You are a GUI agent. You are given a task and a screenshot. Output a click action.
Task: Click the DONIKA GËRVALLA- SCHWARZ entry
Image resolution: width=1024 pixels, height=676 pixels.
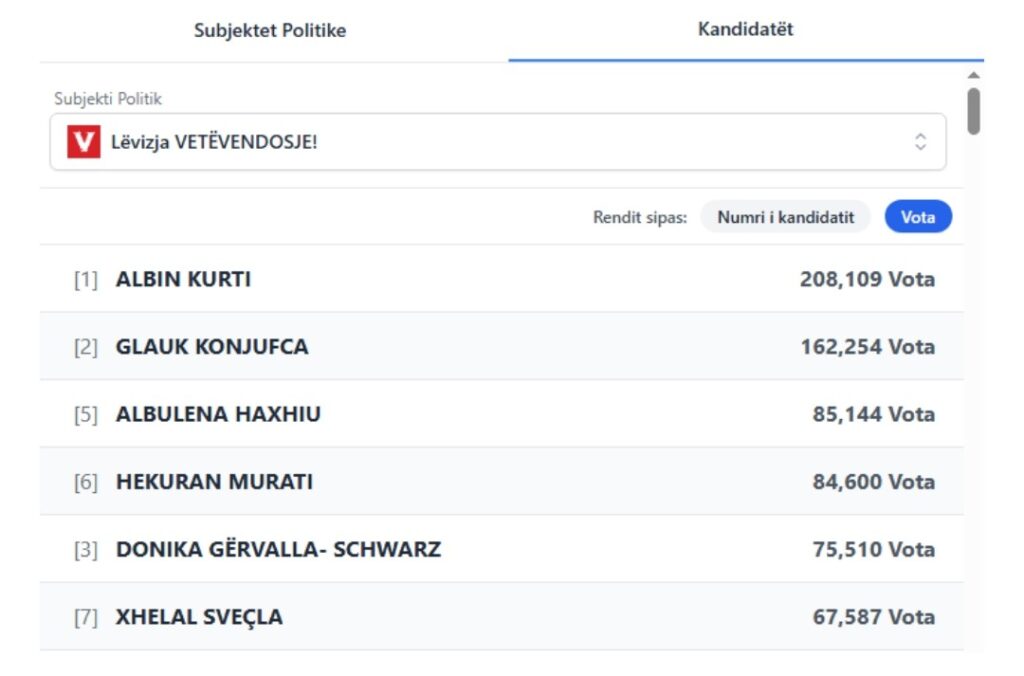(278, 549)
